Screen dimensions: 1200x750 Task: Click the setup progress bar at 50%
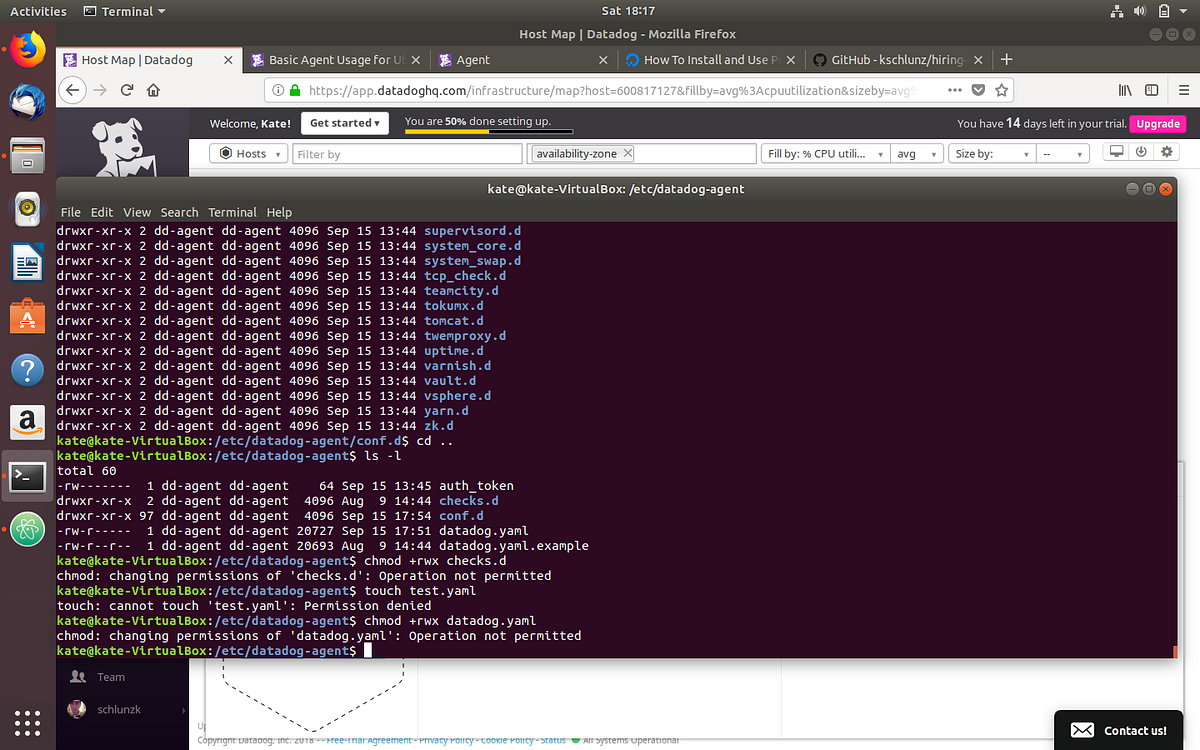[x=490, y=130]
